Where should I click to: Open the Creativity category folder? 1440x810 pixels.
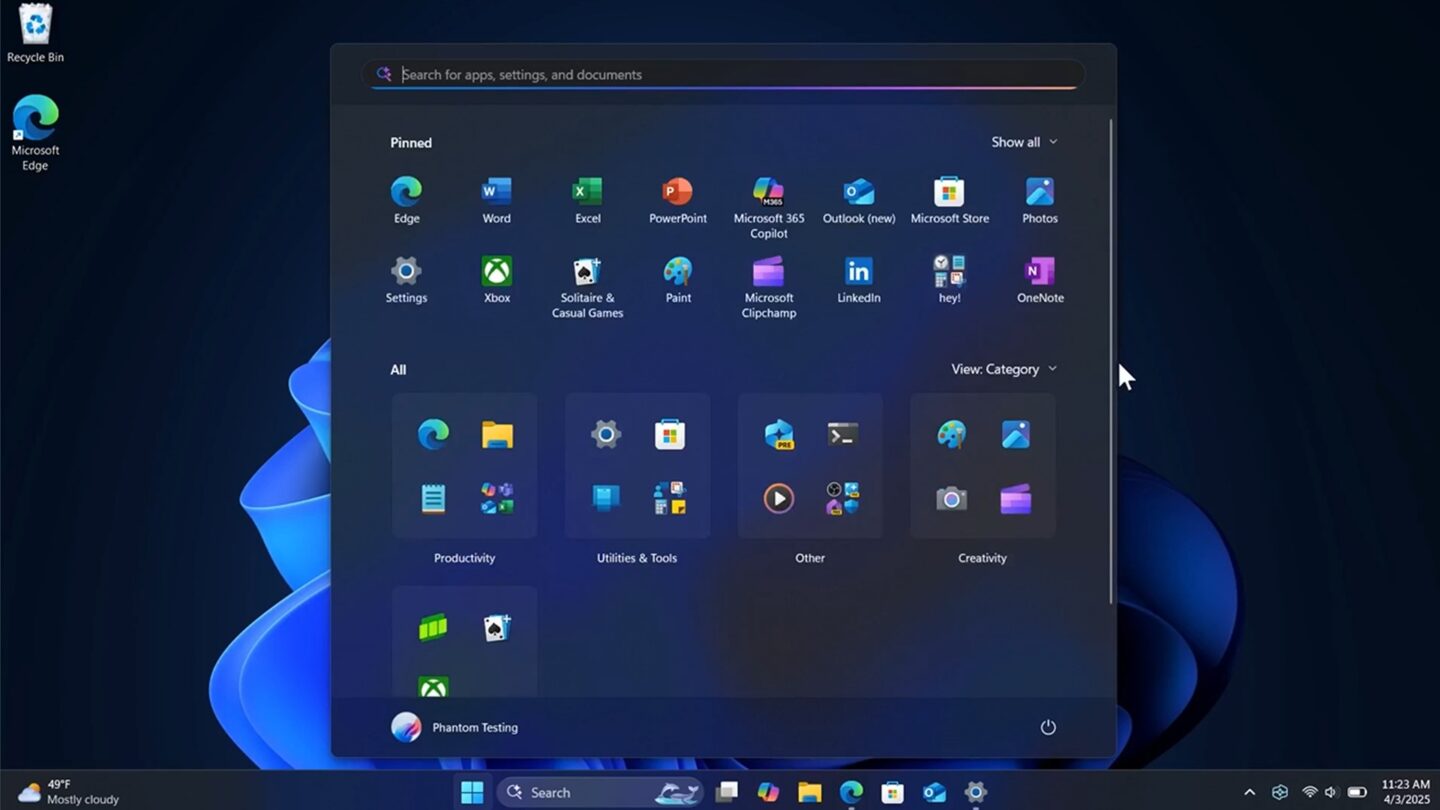pos(982,465)
